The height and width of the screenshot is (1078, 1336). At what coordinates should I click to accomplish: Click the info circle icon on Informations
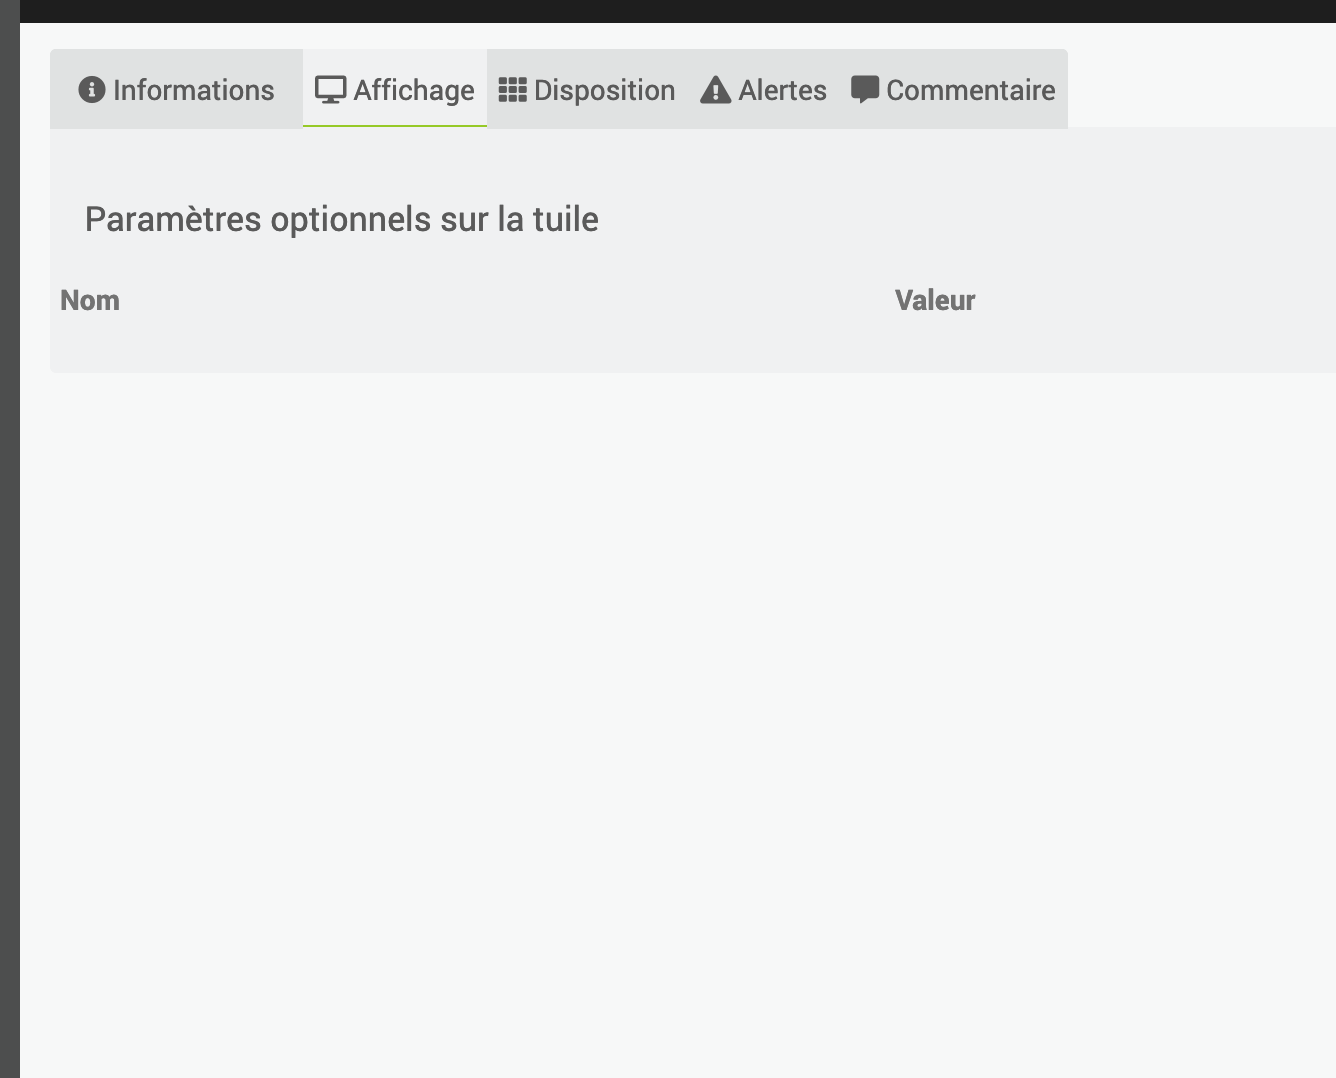tap(92, 90)
